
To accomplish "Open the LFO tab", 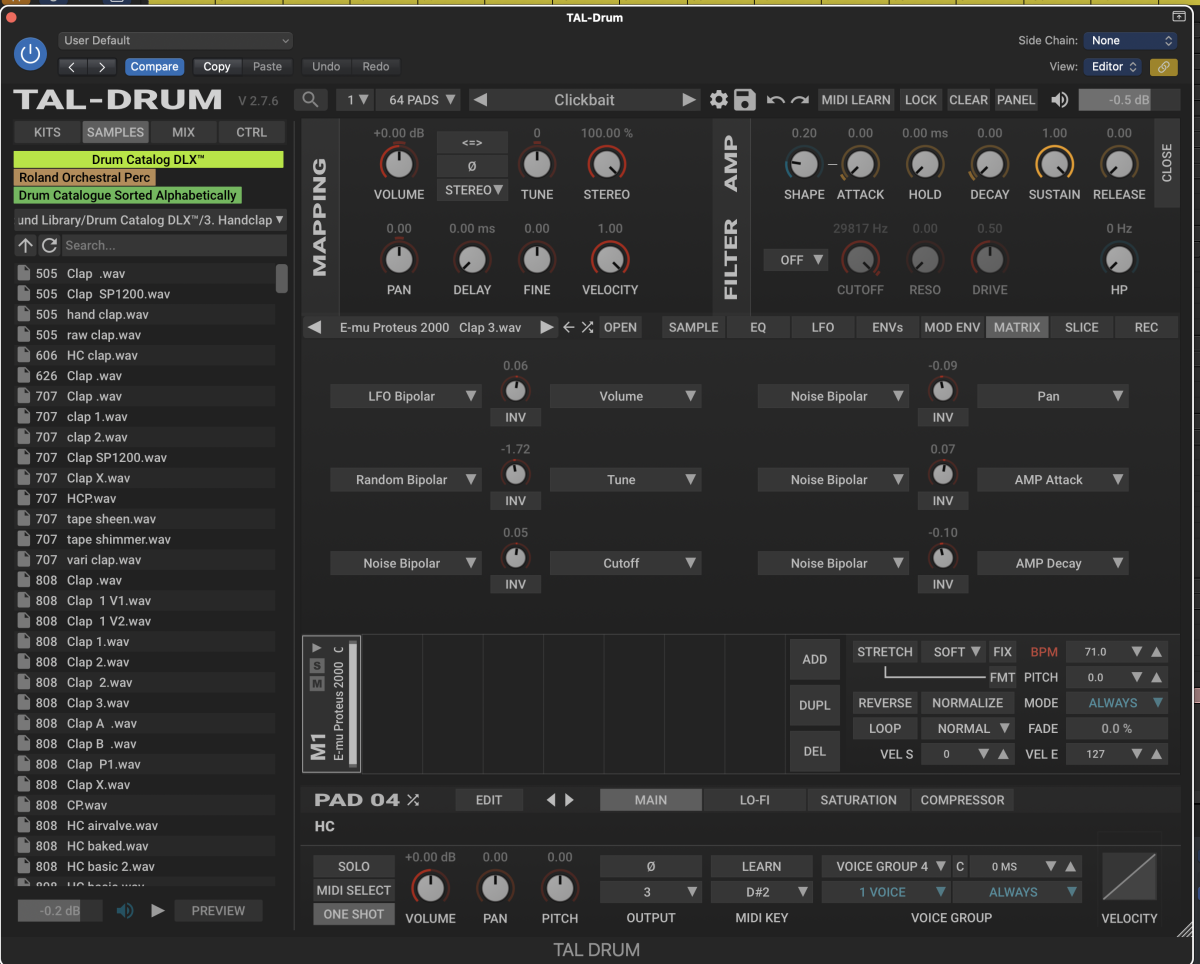I will [823, 327].
